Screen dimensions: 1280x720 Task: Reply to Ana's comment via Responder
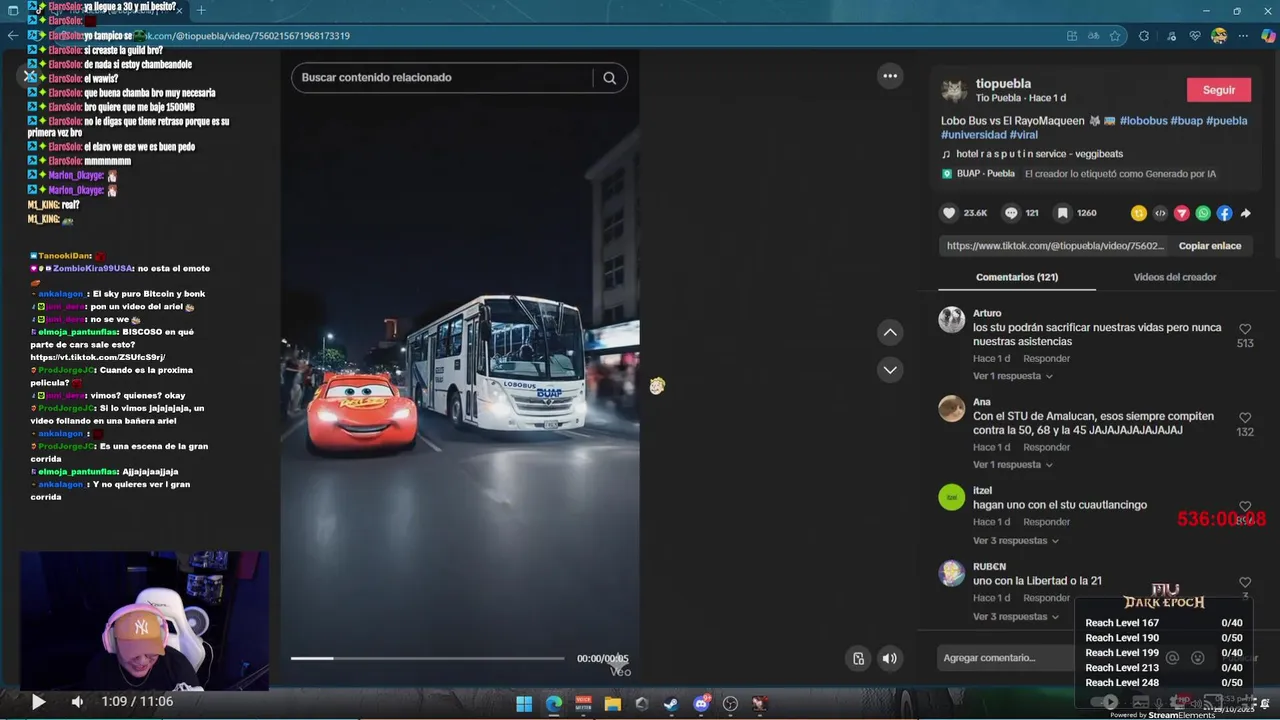click(x=1046, y=447)
